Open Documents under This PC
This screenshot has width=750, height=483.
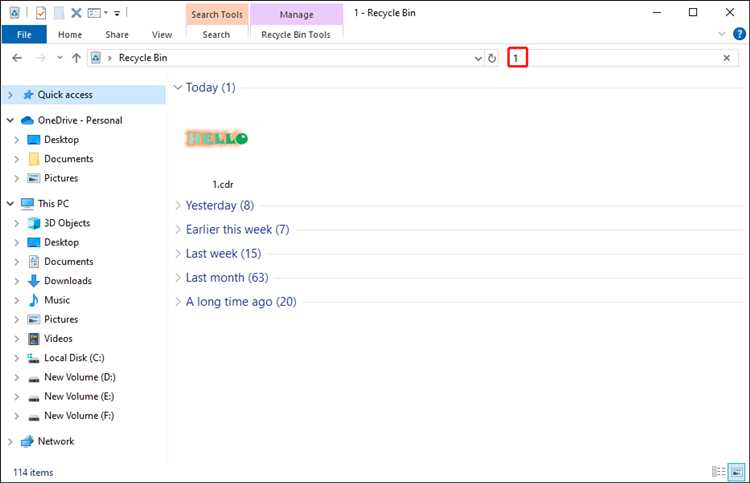coord(68,262)
